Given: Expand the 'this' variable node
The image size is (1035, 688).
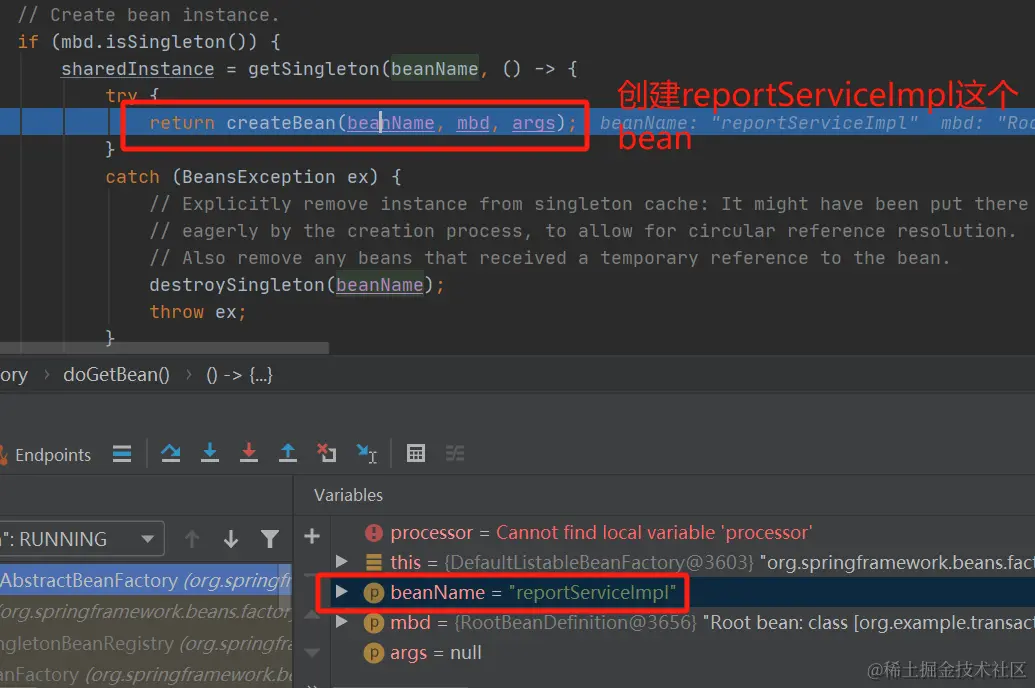Looking at the screenshot, I should 341,561.
